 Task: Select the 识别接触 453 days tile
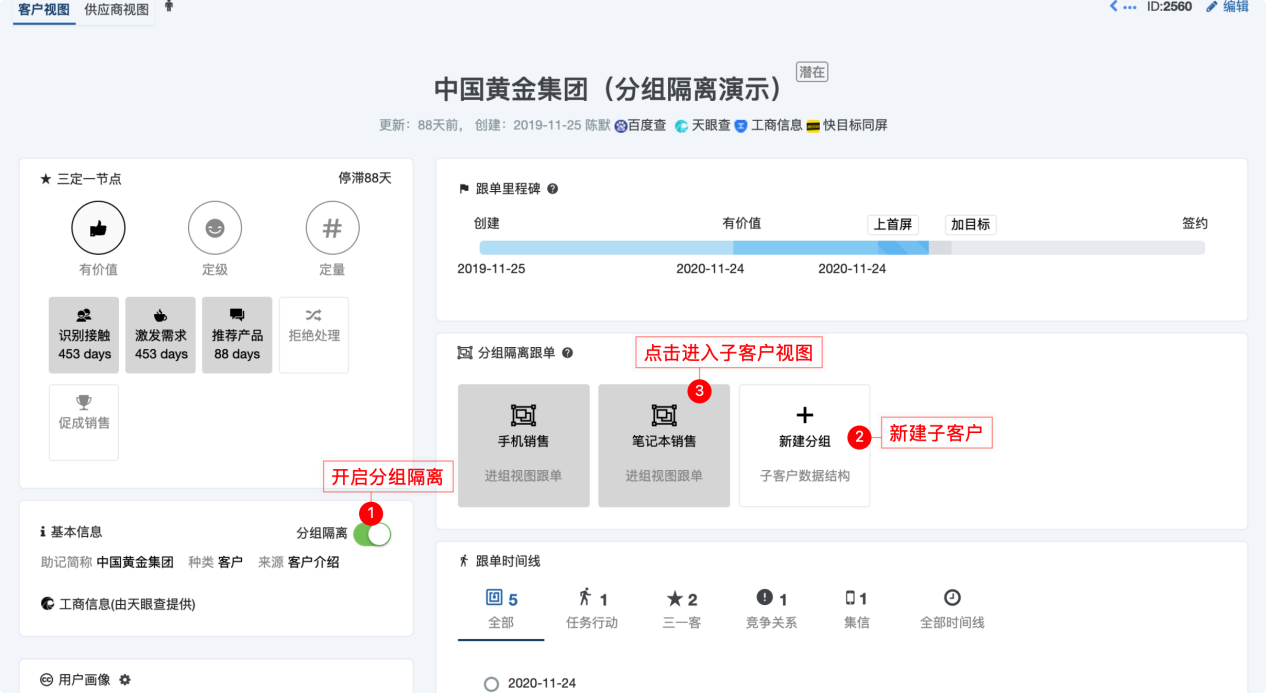click(x=84, y=335)
